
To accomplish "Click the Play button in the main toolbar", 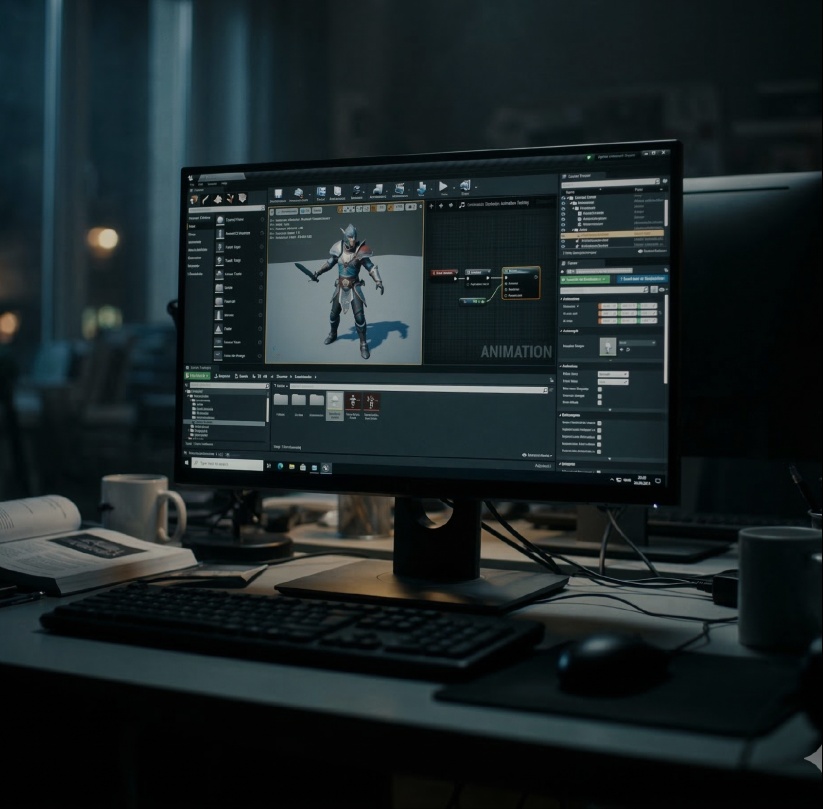I will point(442,187).
